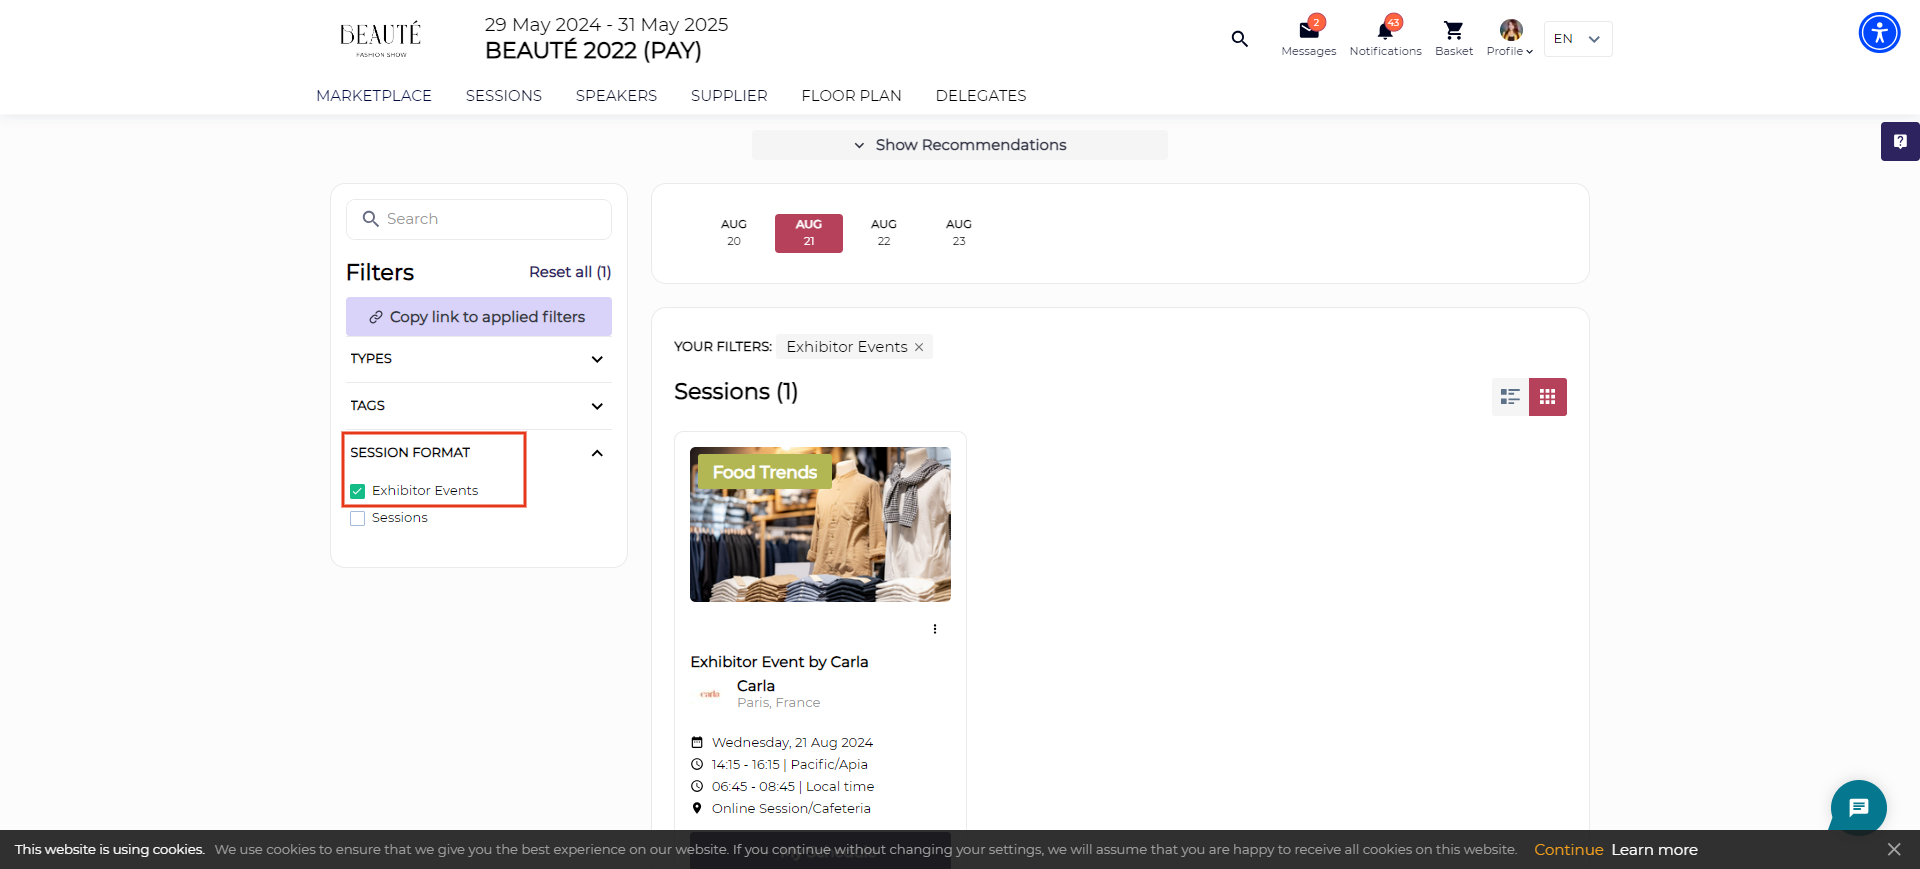Click Learn more about cookies

[1654, 850]
